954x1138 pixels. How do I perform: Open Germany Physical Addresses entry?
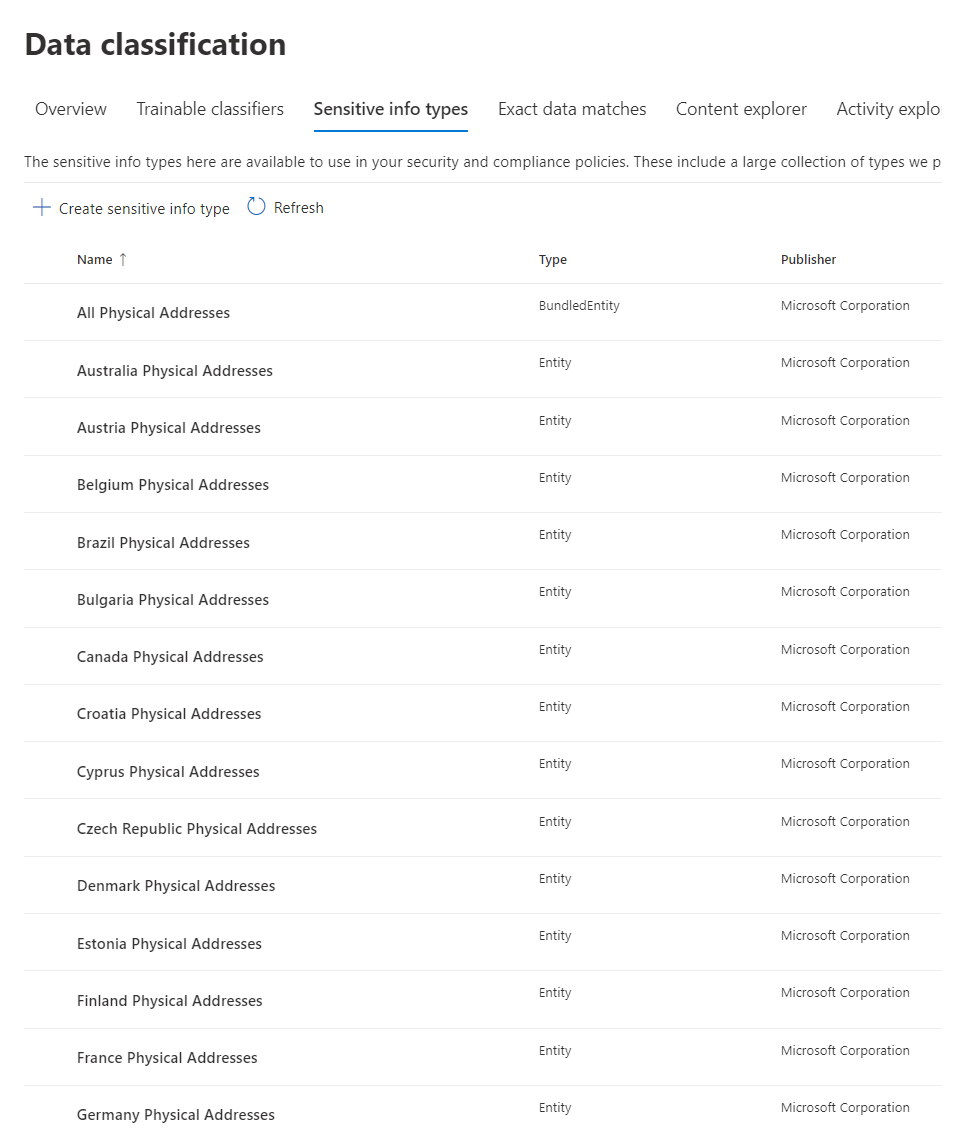click(176, 1115)
